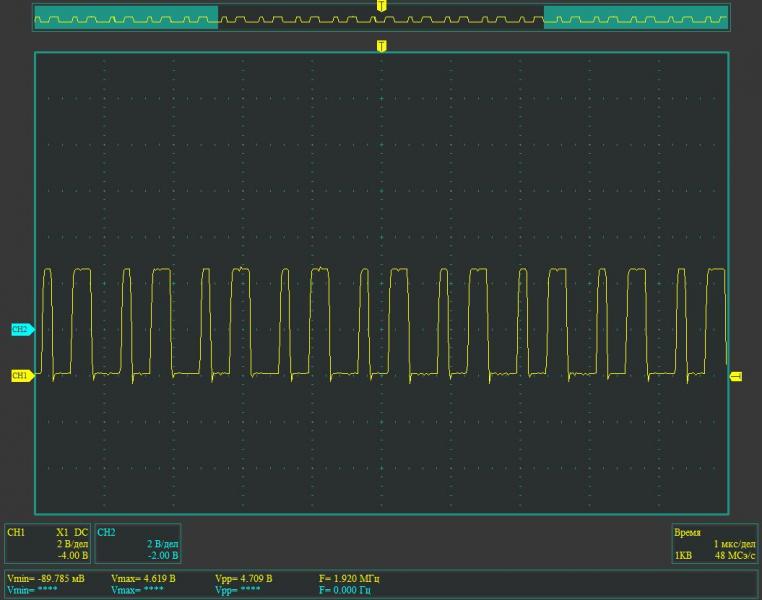This screenshot has height=600, width=762.
Task: Click the right teal region of overview strip
Action: tap(636, 17)
